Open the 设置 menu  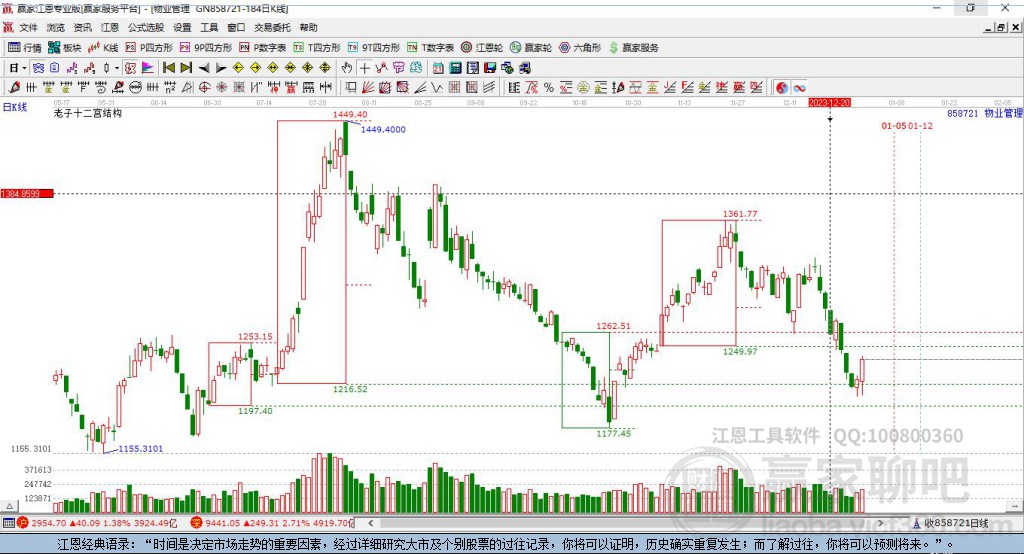point(182,27)
